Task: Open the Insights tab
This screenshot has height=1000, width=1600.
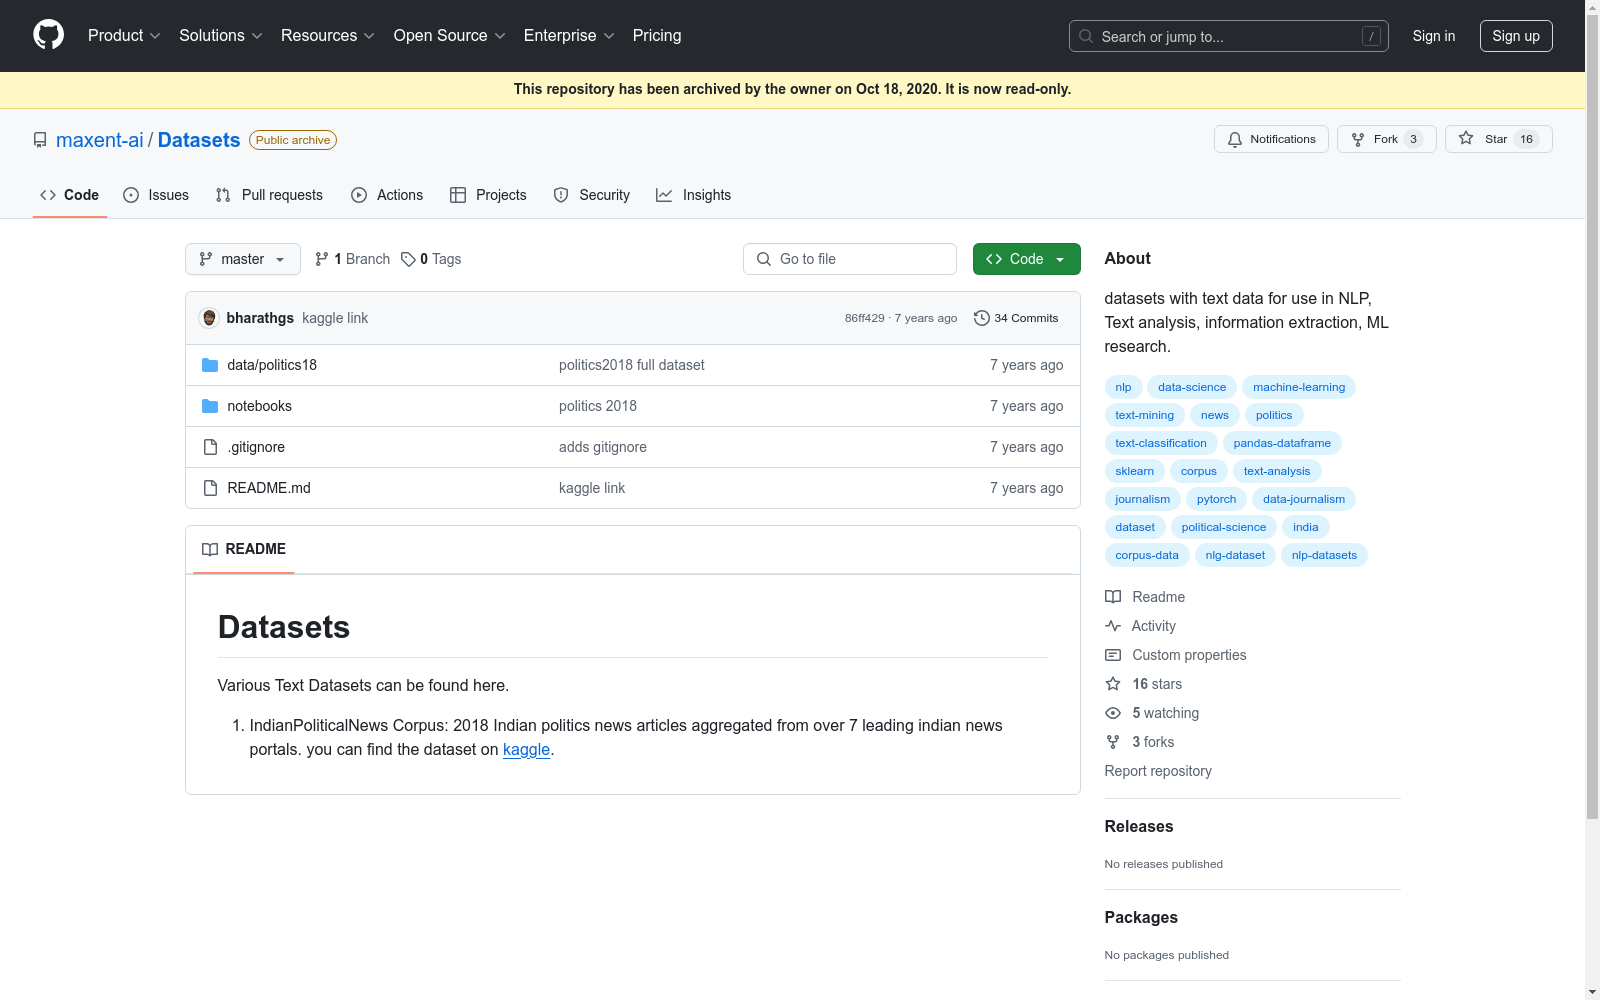Action: click(693, 195)
